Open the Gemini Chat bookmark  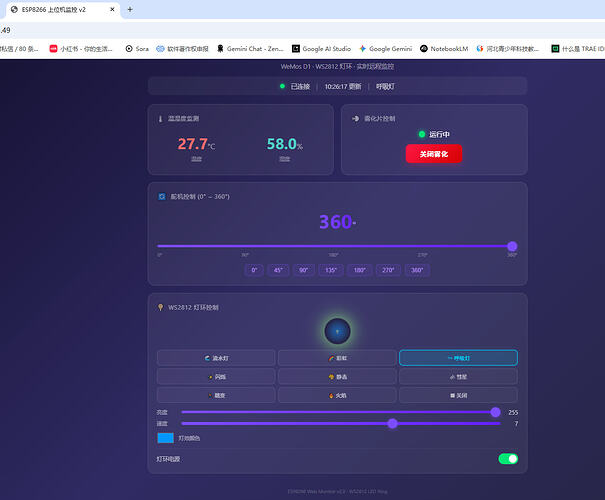coord(250,49)
